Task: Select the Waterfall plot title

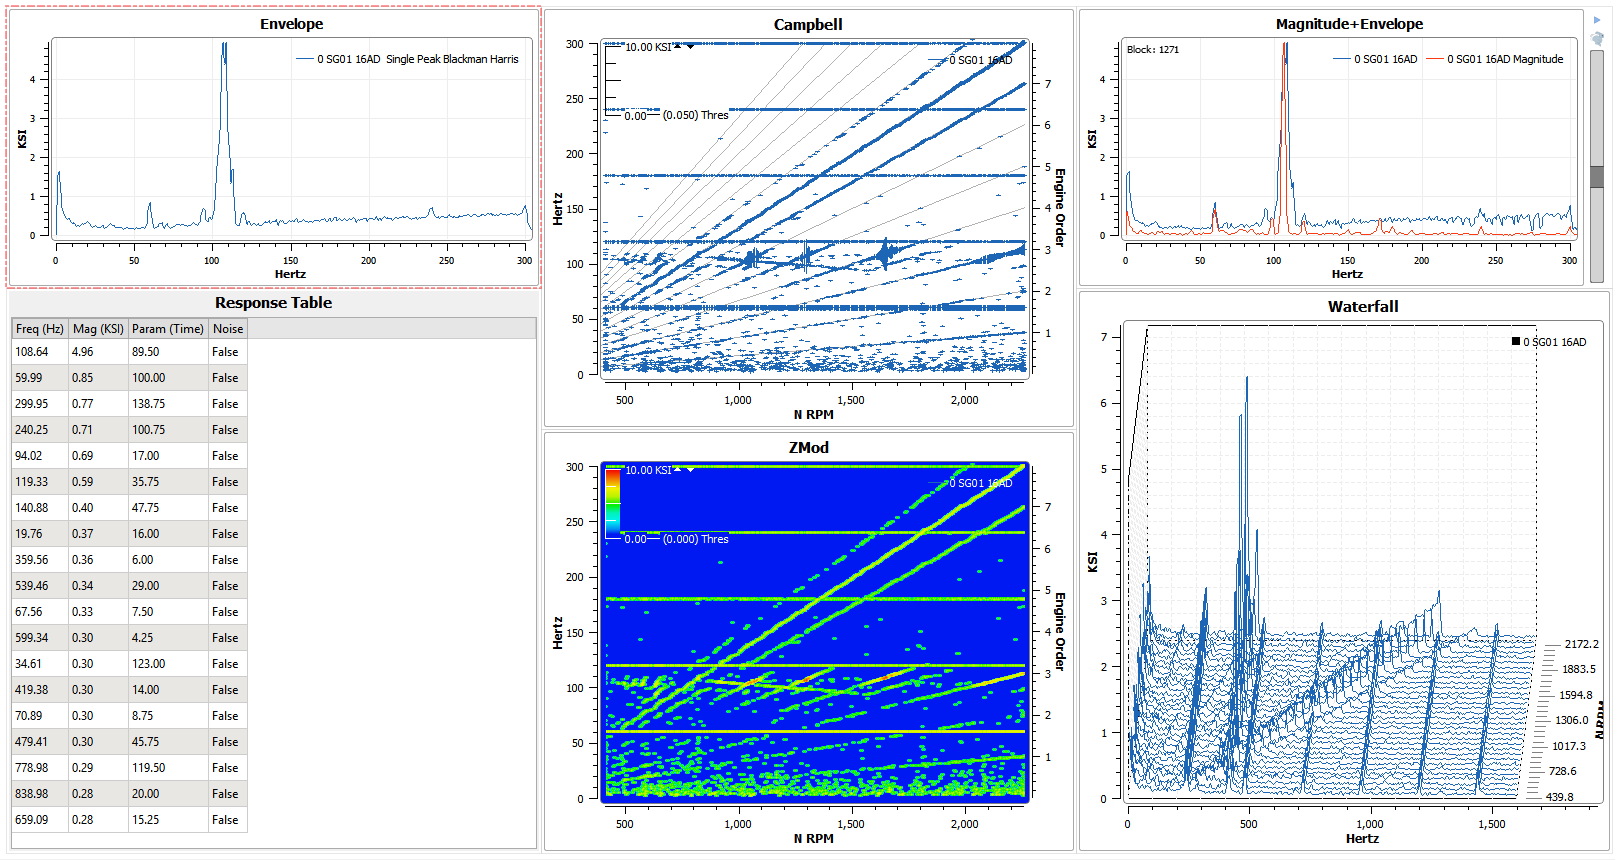Action: 1363,306
